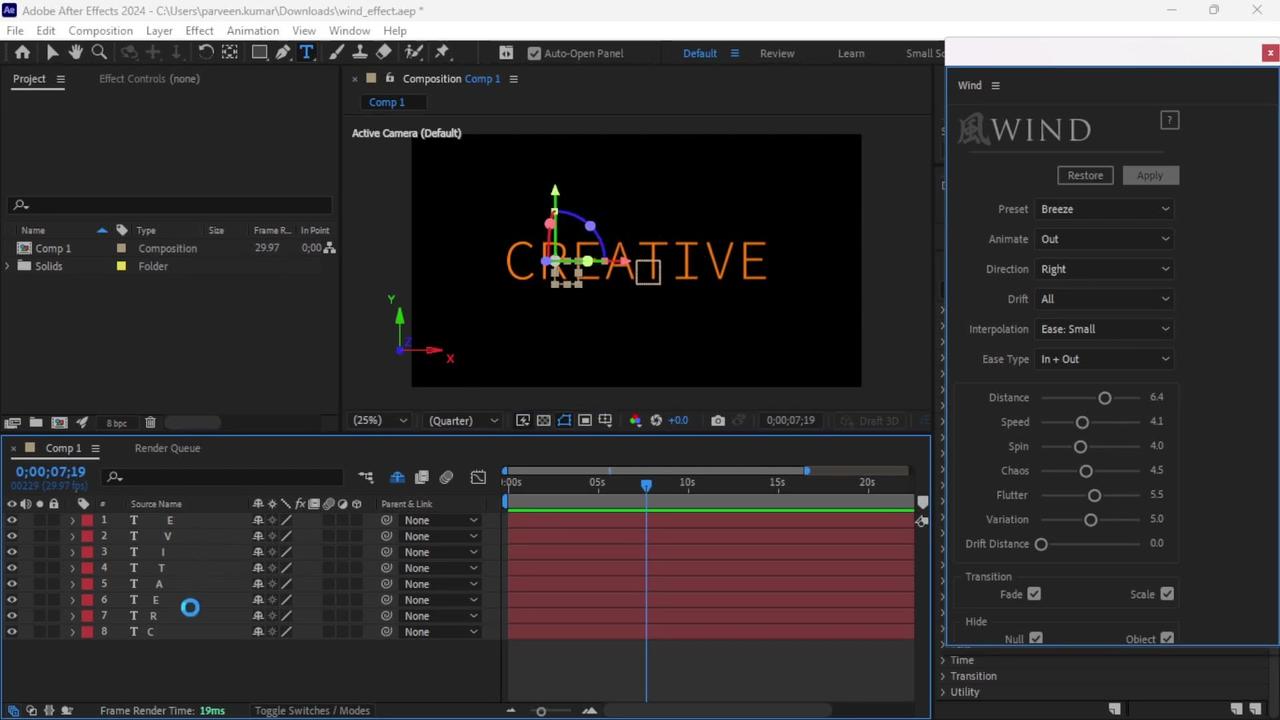Change the Direction dropdown from Right
The width and height of the screenshot is (1280, 720).
1105,269
